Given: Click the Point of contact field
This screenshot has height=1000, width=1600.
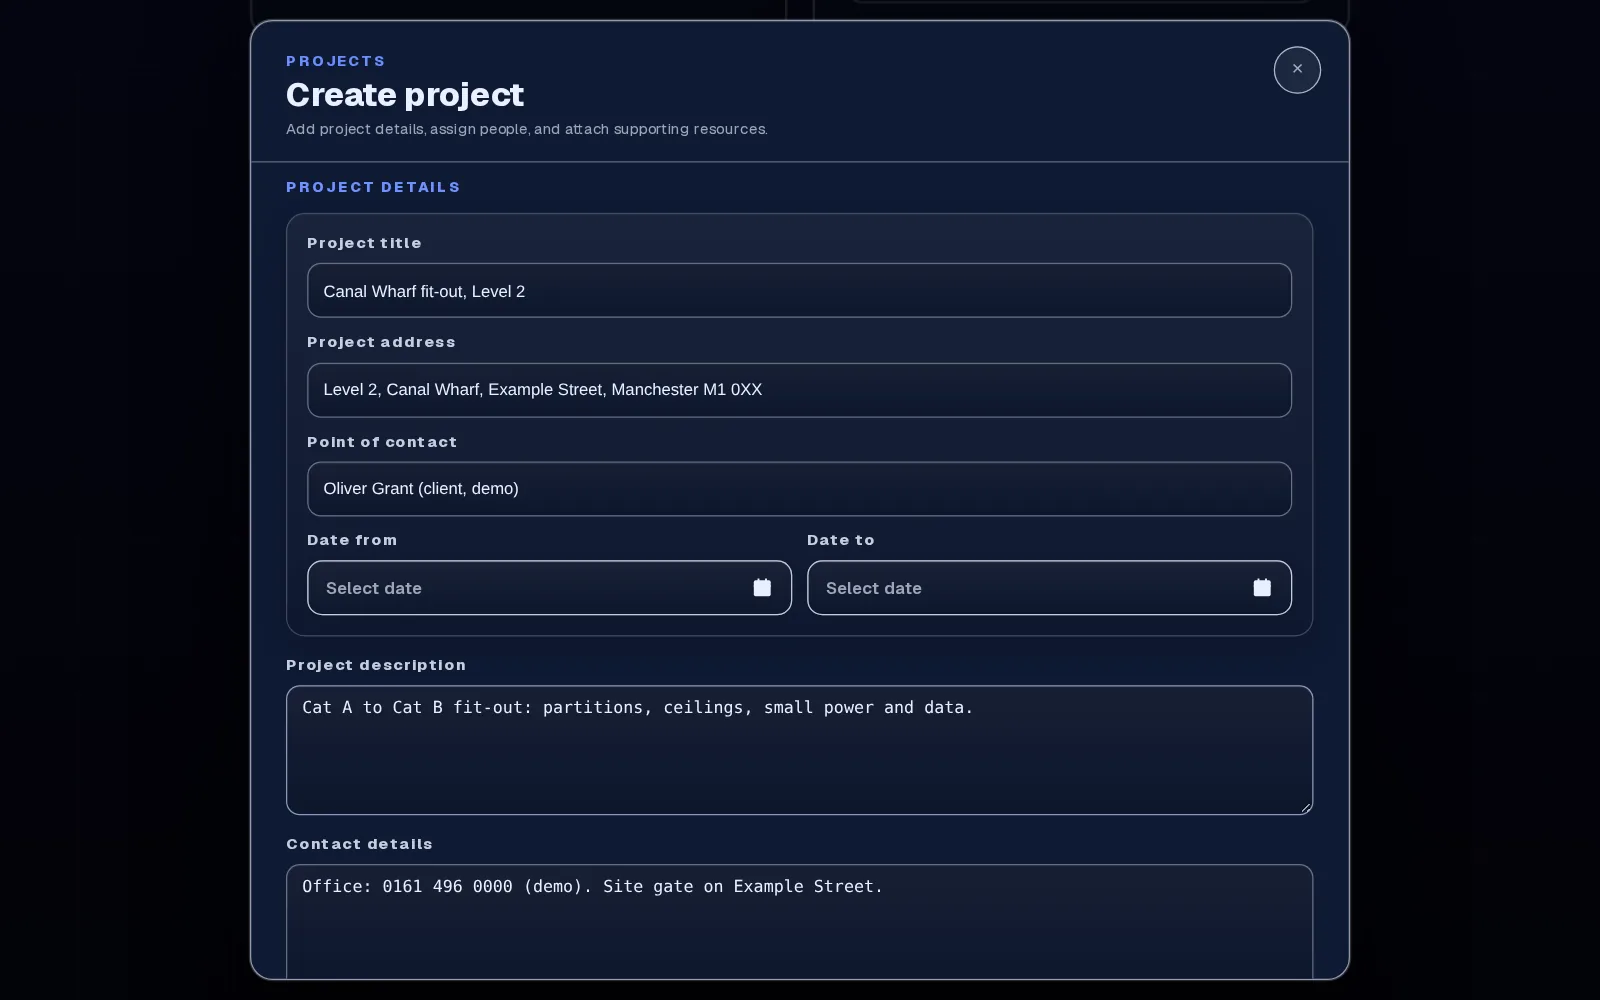Looking at the screenshot, I should click(799, 489).
